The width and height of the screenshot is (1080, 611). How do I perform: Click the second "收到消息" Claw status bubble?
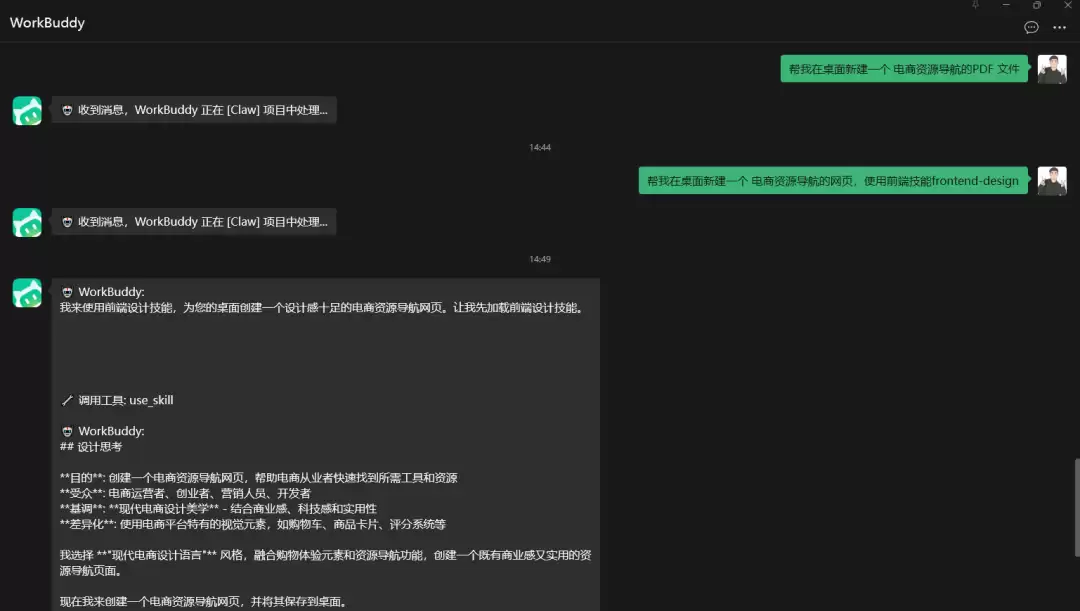(195, 222)
